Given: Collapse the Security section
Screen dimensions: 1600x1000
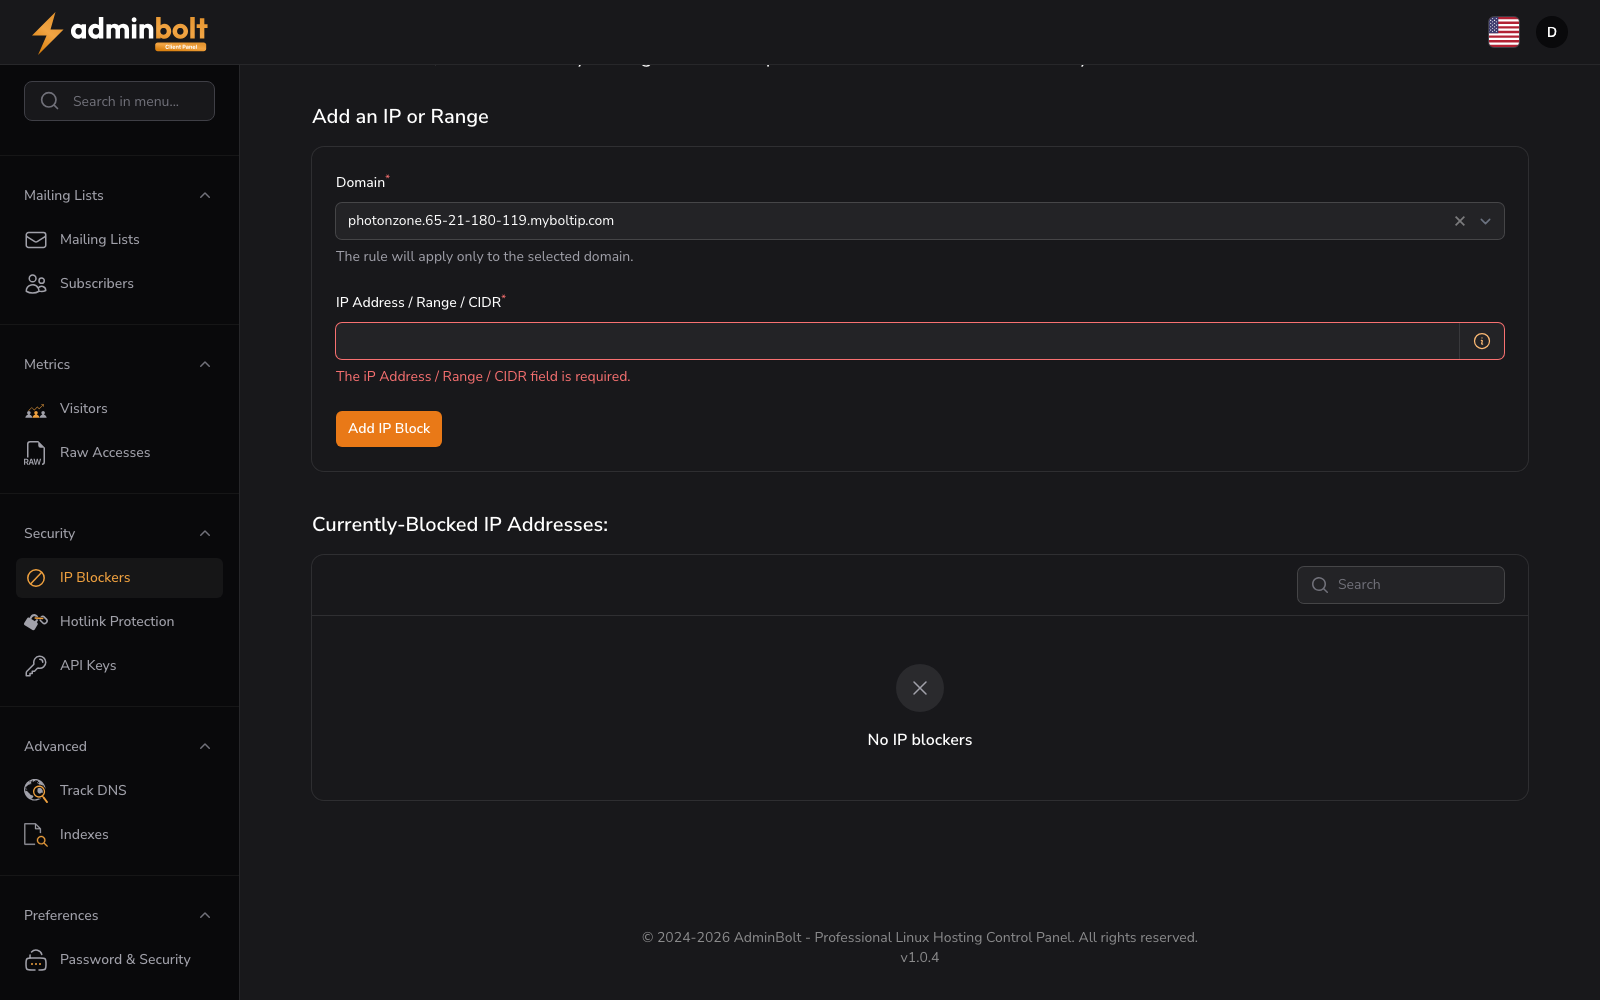Looking at the screenshot, I should click(205, 534).
